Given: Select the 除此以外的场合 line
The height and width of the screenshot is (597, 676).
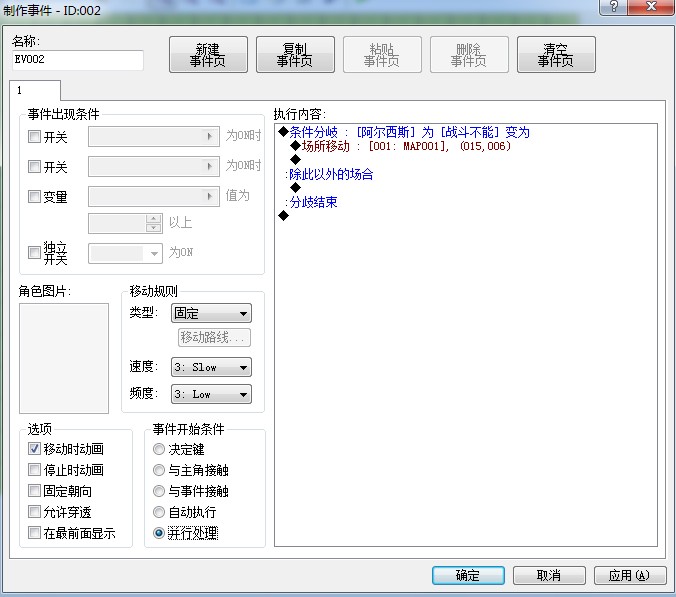Looking at the screenshot, I should point(329,174).
